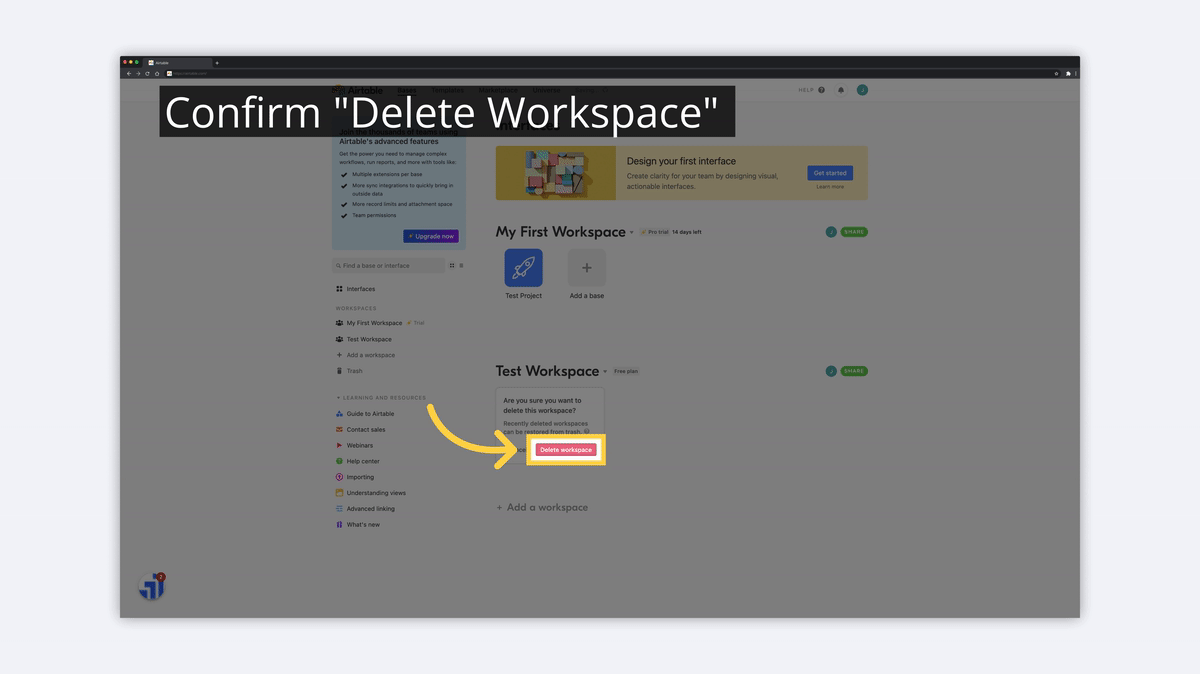Screen dimensions: 1200x674
Task: Click Share button for Test Workspace
Action: pos(854,371)
